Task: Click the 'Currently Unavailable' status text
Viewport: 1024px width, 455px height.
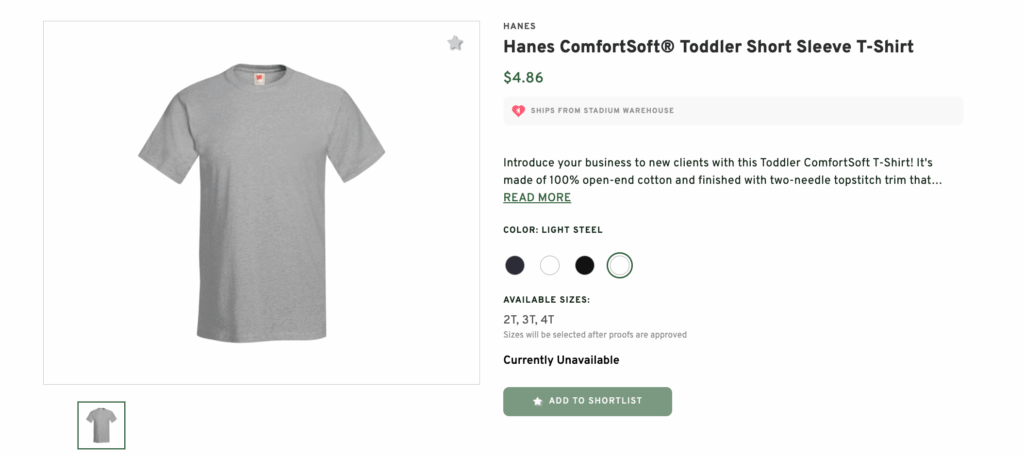Action: click(x=561, y=360)
